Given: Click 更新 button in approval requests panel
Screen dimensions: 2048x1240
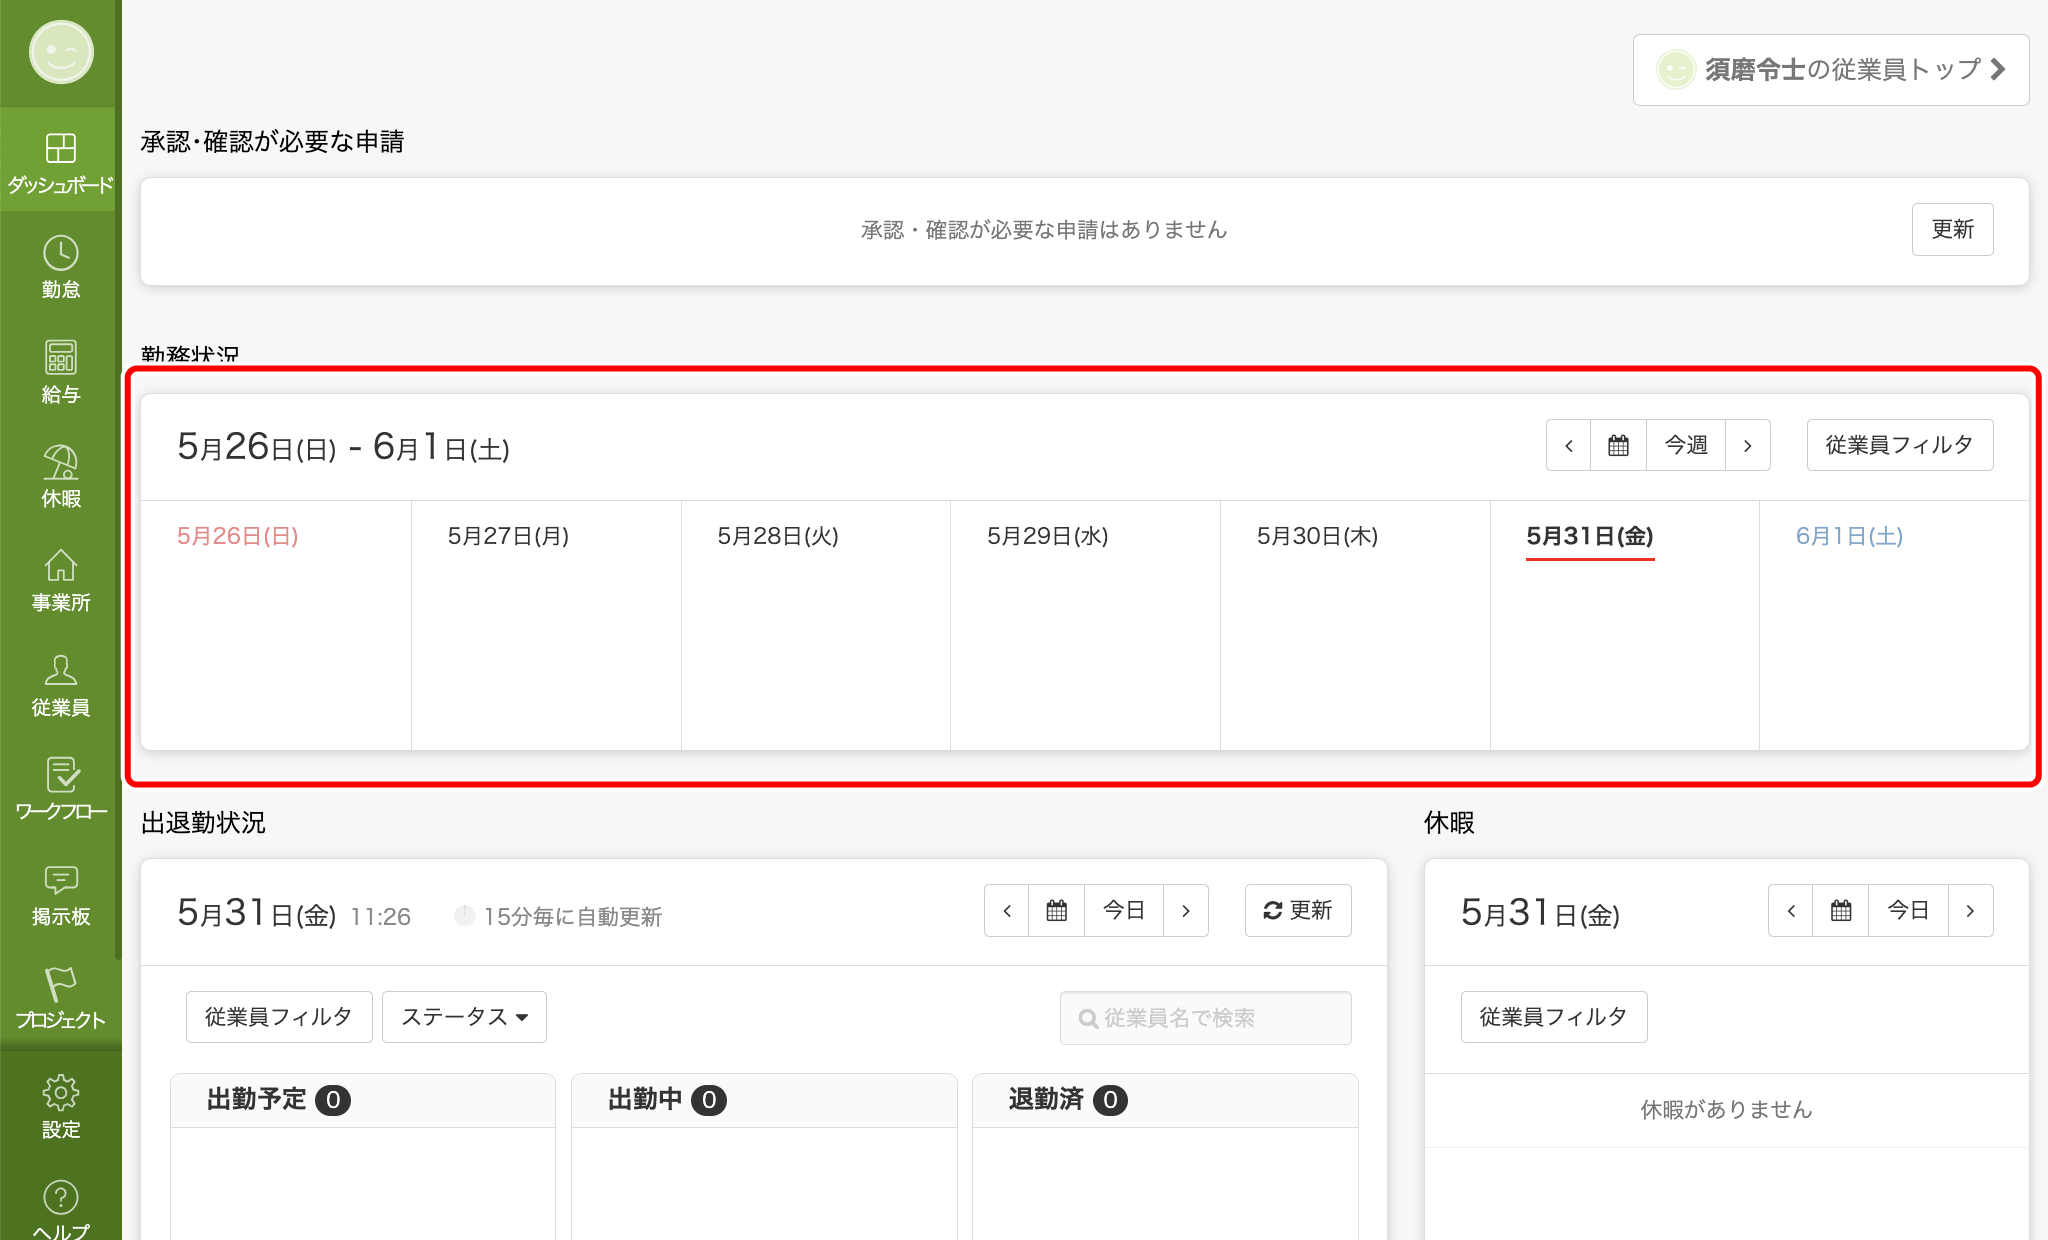Looking at the screenshot, I should coord(1952,230).
